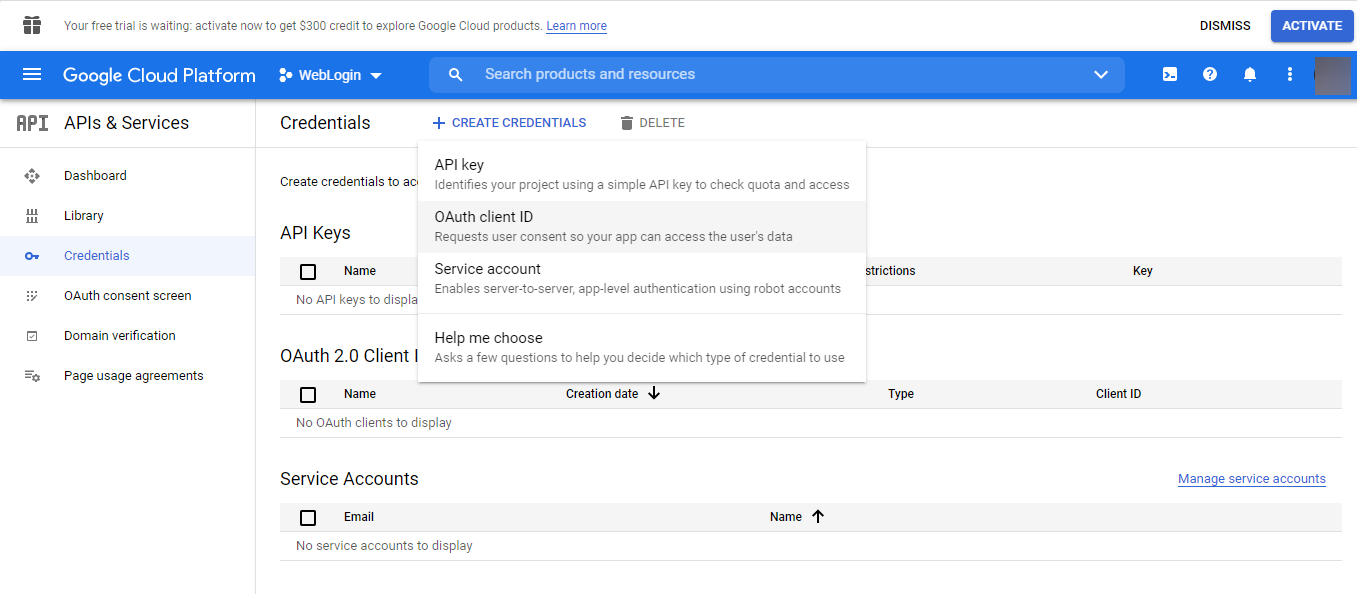
Task: Click the OAuth Client ID column header
Action: 1118,394
